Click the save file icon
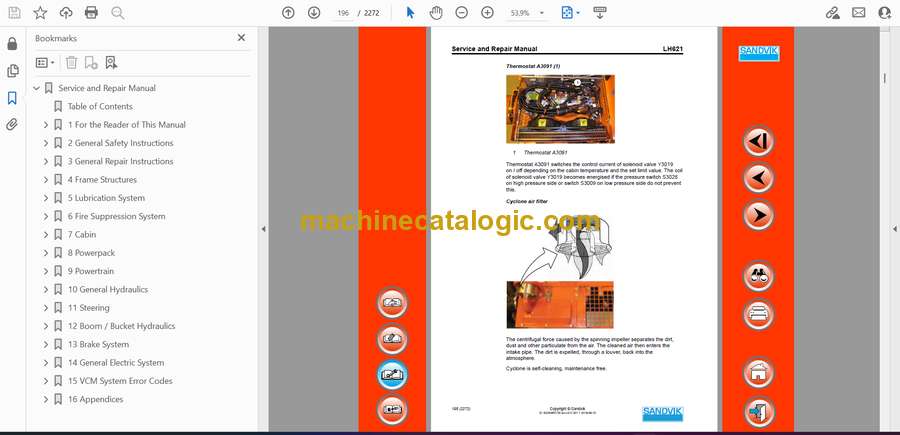 (14, 13)
